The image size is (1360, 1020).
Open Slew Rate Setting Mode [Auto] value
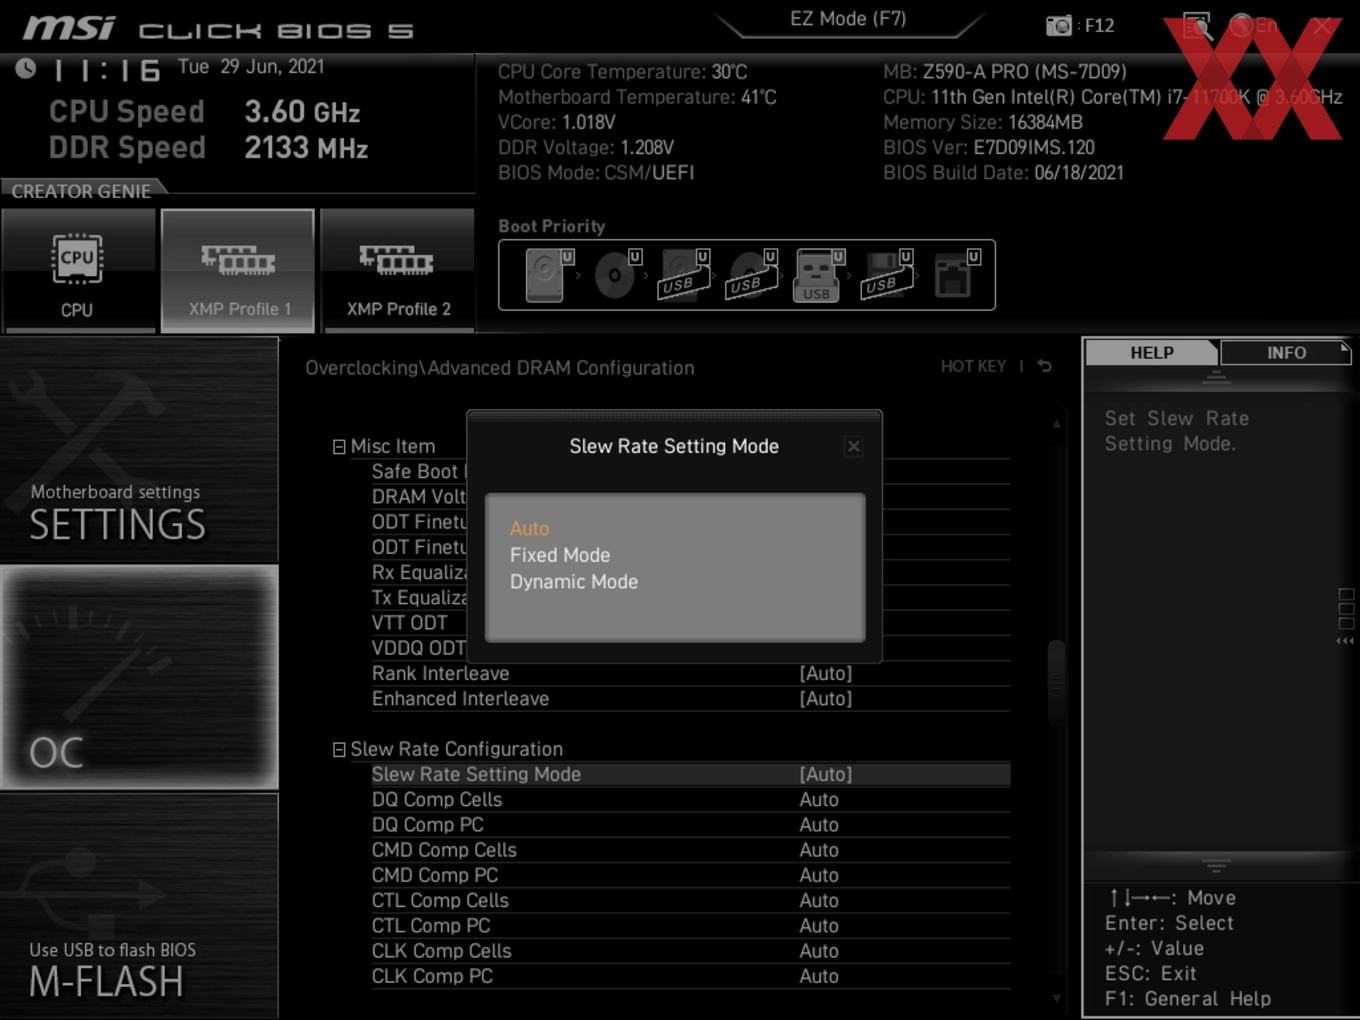click(826, 774)
